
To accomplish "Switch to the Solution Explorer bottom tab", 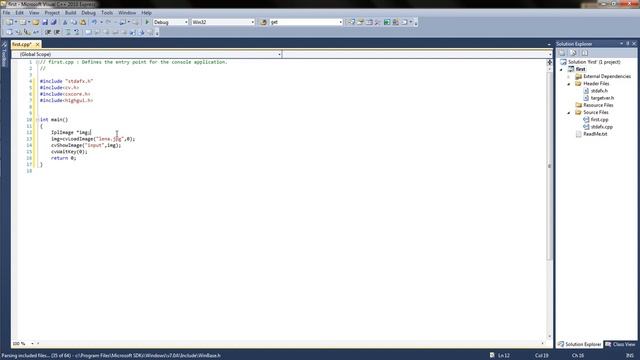I will tap(580, 344).
